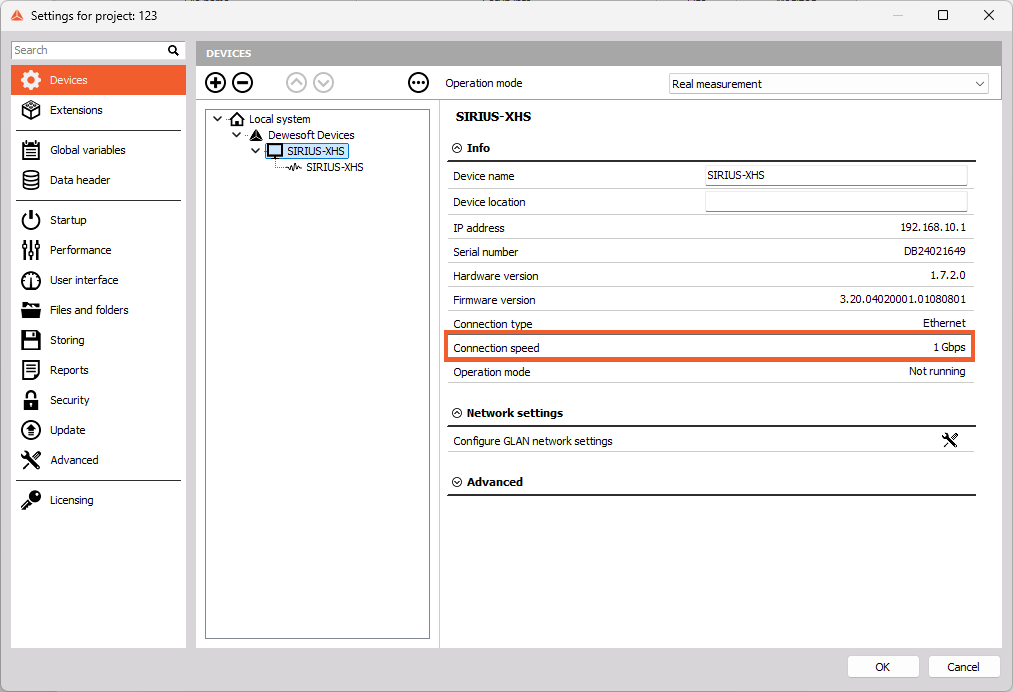Click the hardware version value 1.7.2.0
The image size is (1013, 692).
pyautogui.click(x=948, y=275)
